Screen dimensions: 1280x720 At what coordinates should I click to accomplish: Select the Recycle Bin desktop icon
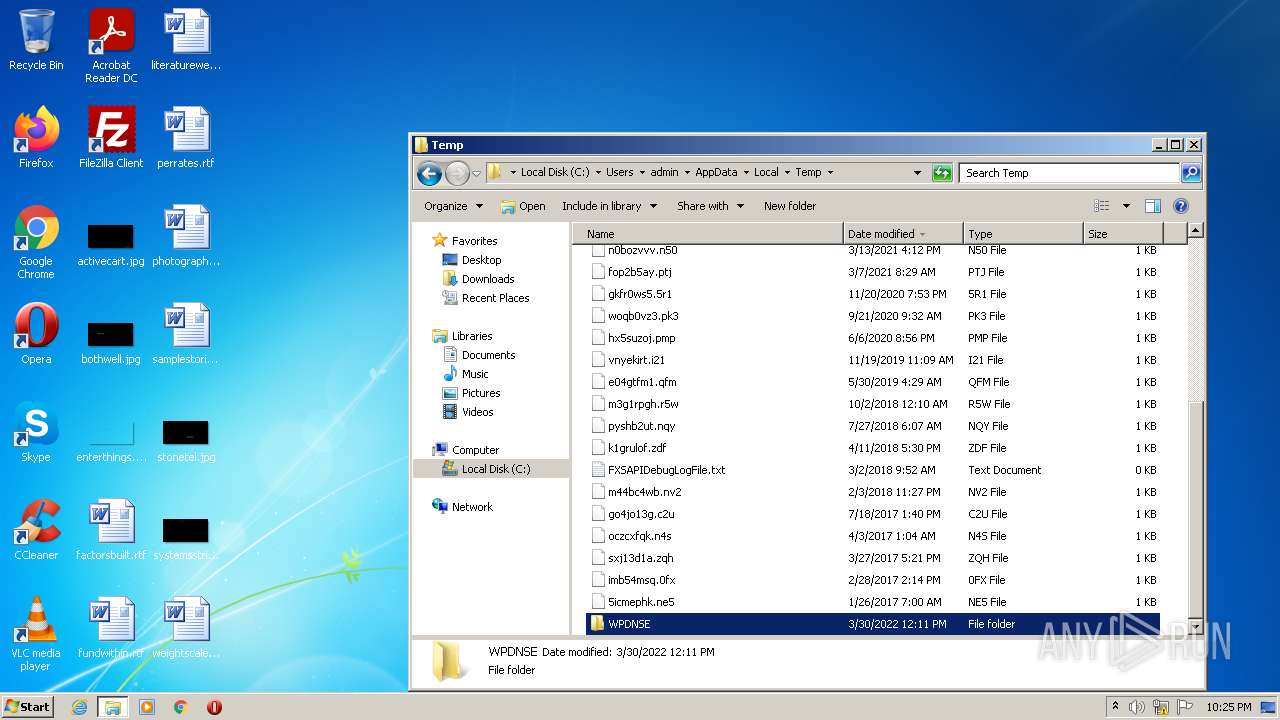tap(36, 40)
